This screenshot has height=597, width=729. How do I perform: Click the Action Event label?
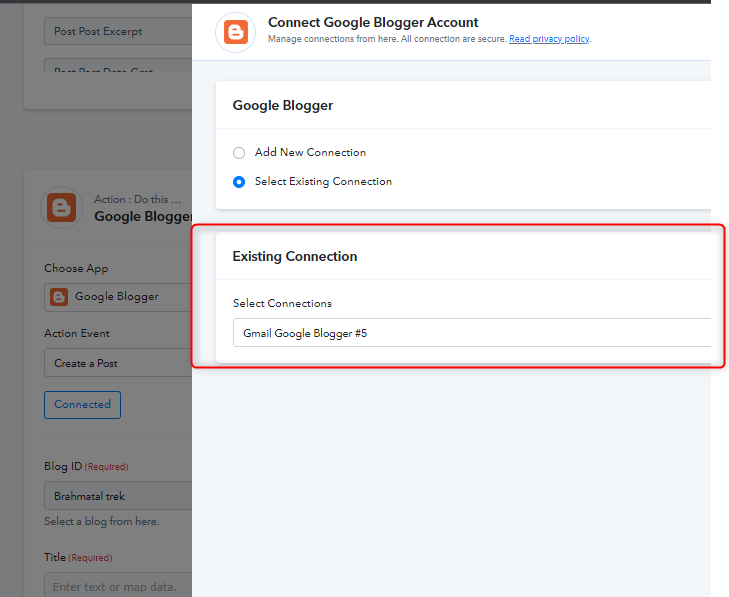point(77,333)
